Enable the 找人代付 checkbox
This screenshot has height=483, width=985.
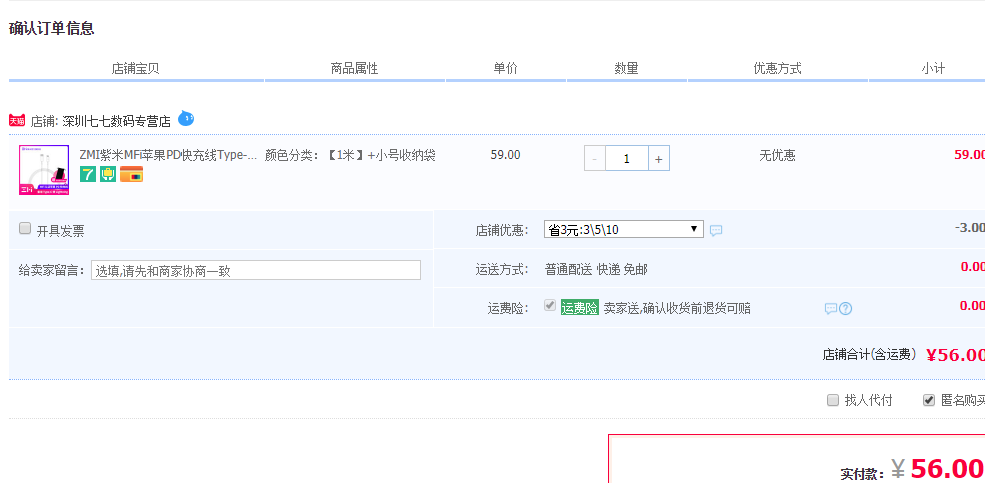833,400
